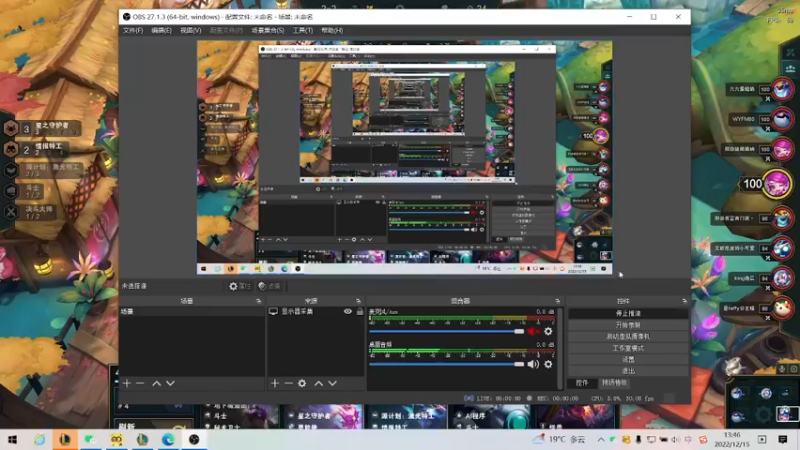Image resolution: width=800 pixels, height=450 pixels.
Task: Open the notification center icon in the tray
Action: click(x=783, y=439)
